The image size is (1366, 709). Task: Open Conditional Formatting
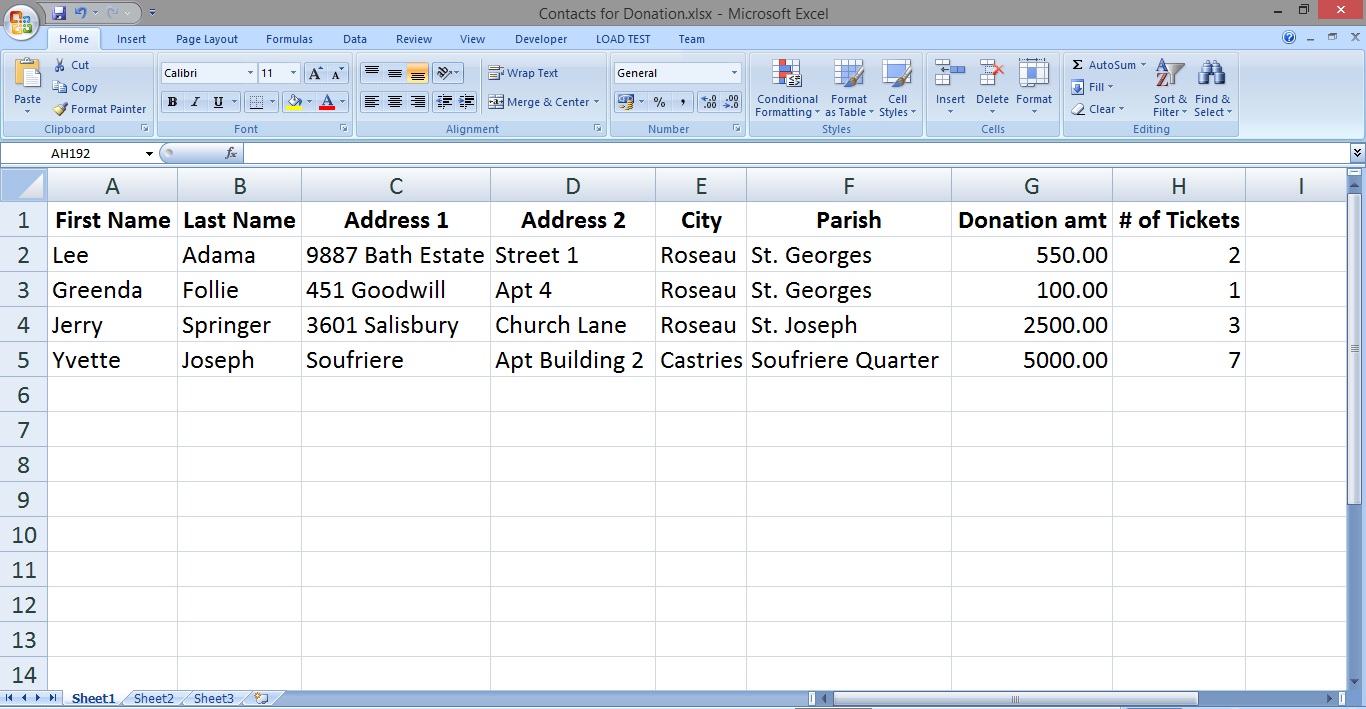[787, 88]
